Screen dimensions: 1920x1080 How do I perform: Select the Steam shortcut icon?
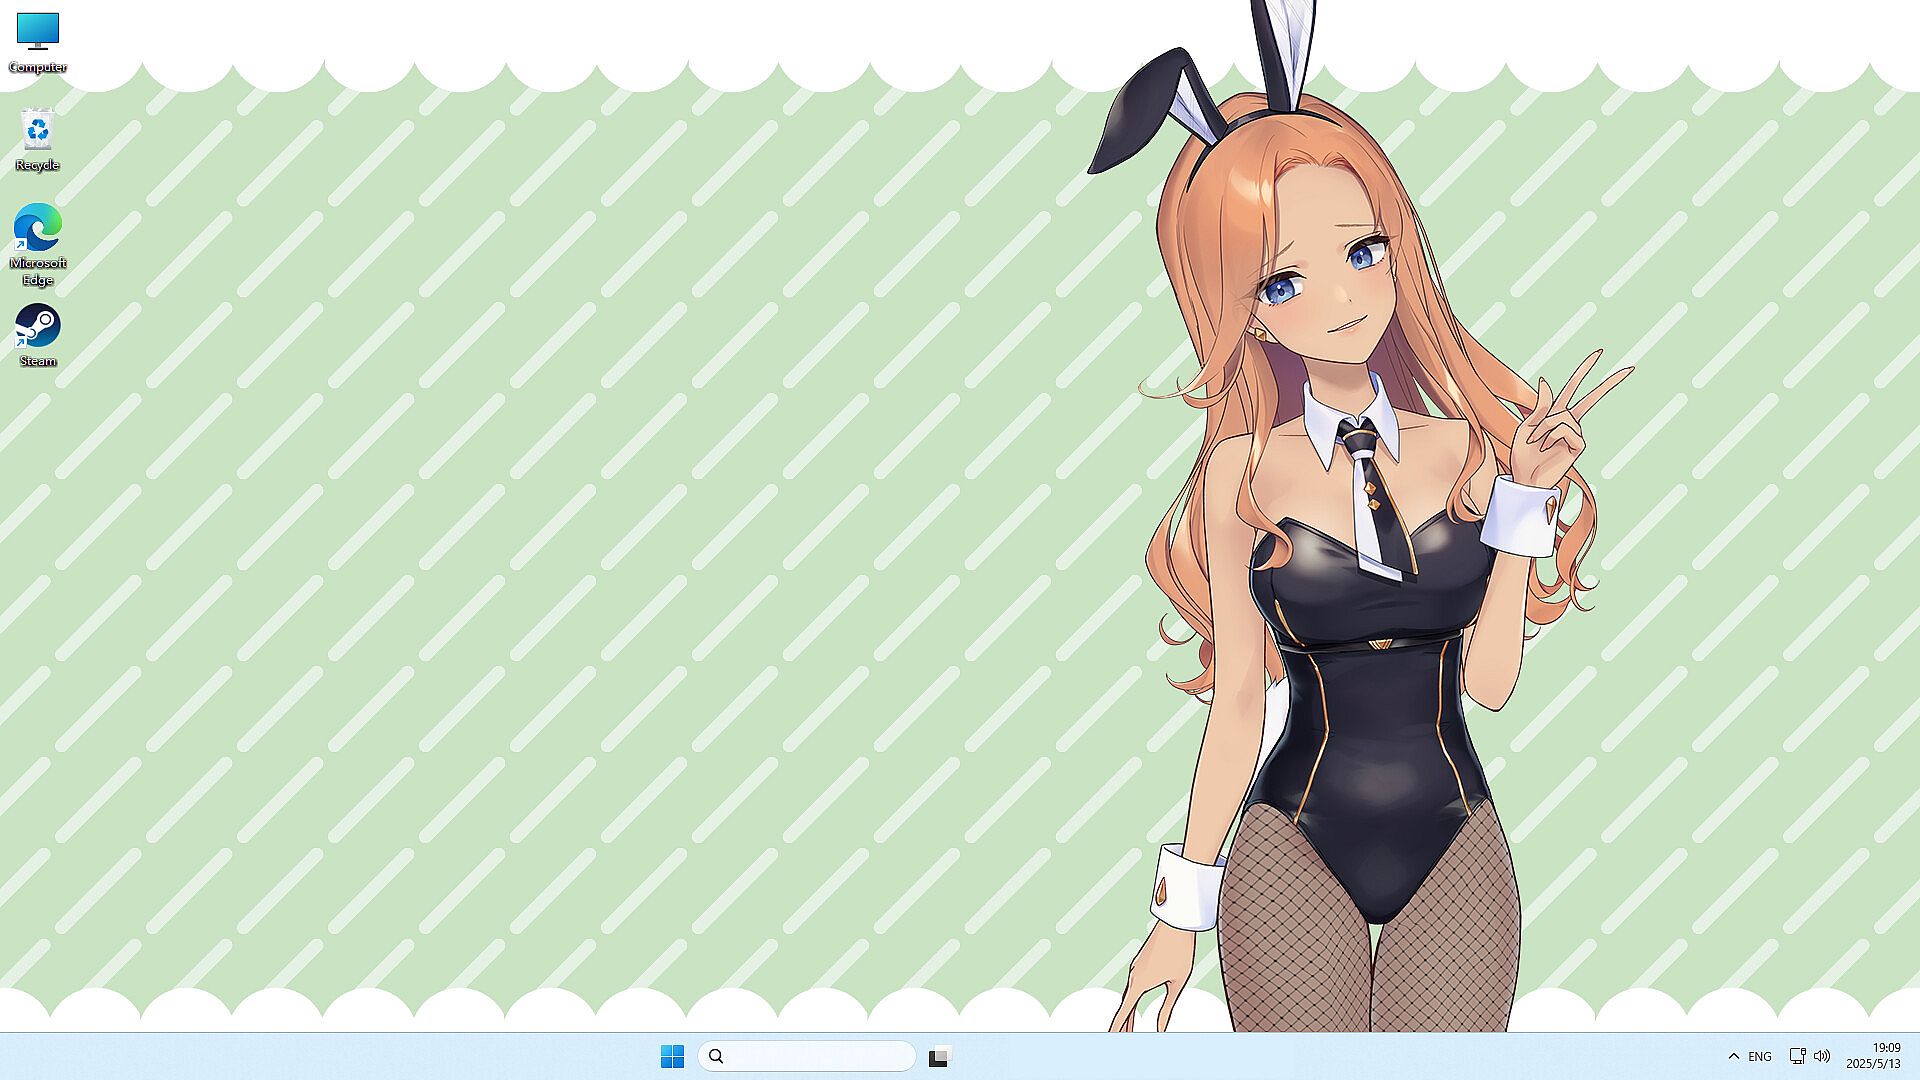pyautogui.click(x=38, y=326)
